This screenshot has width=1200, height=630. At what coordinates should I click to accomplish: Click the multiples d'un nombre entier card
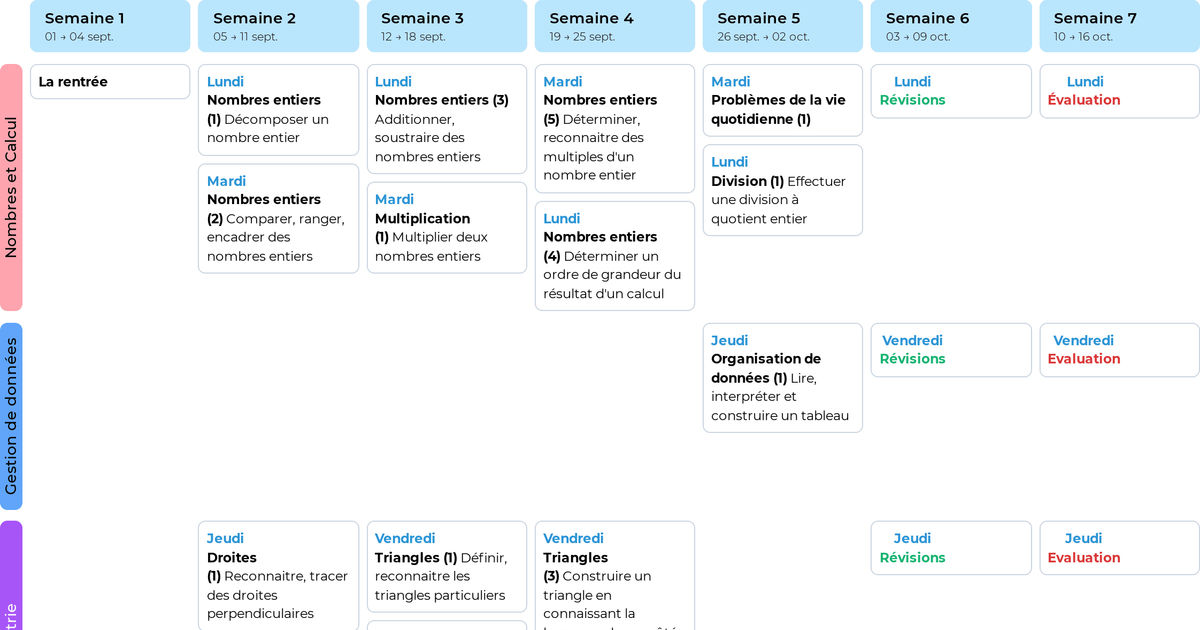point(614,128)
